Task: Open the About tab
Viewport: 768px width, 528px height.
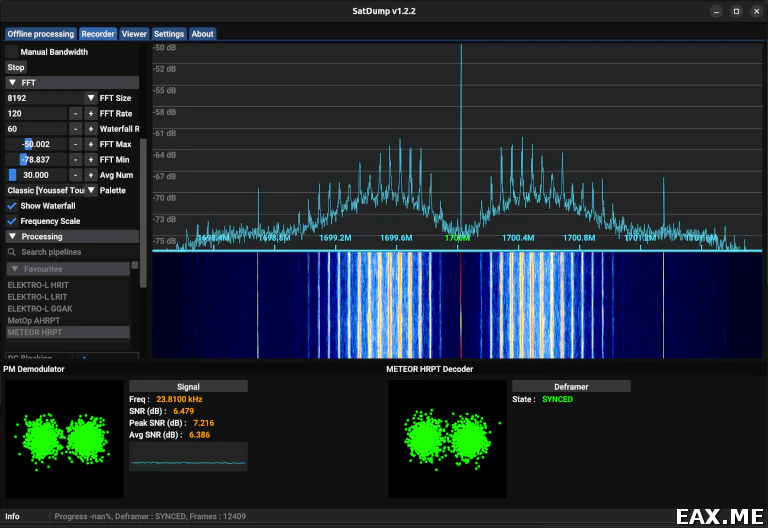Action: click(202, 34)
